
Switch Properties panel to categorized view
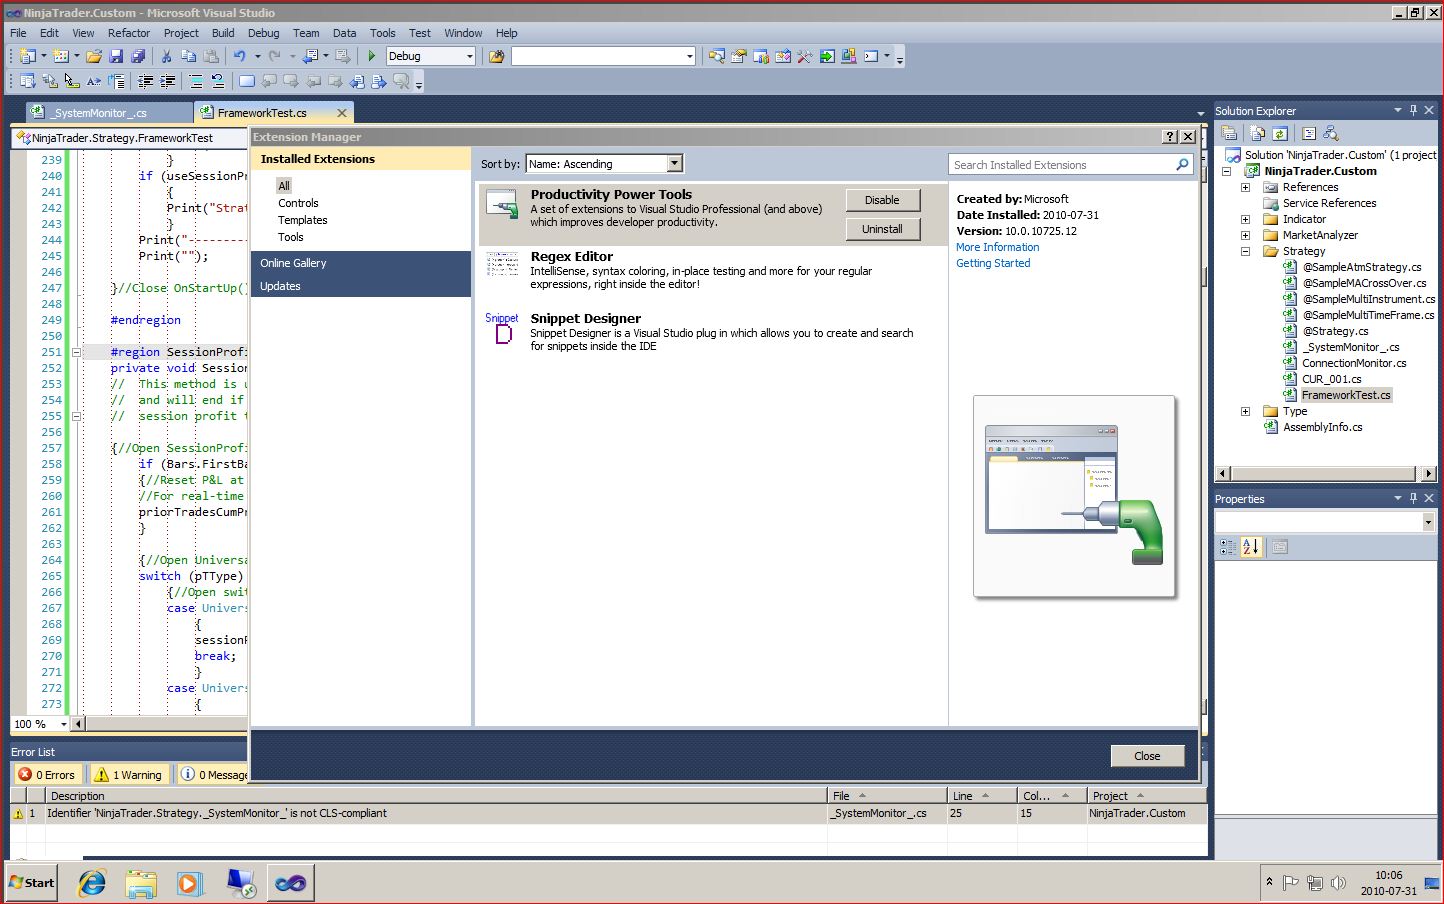coord(1229,547)
